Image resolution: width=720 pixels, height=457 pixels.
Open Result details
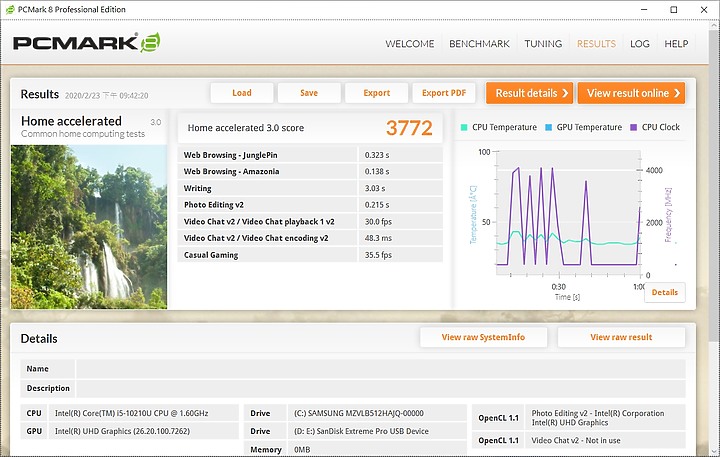(x=529, y=93)
